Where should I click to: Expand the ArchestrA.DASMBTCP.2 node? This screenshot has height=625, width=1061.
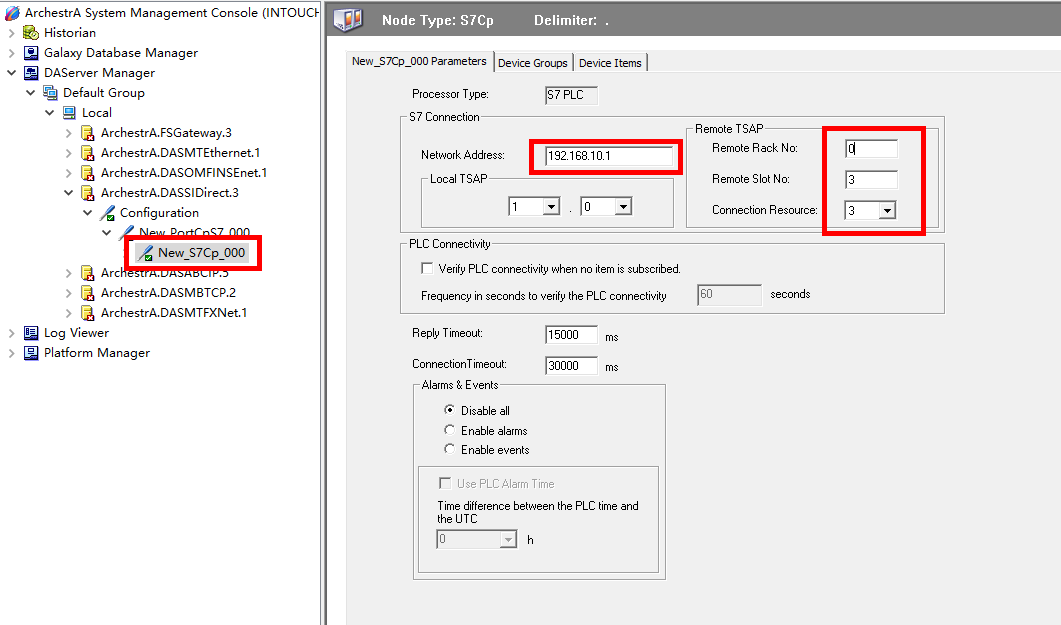coord(68,293)
